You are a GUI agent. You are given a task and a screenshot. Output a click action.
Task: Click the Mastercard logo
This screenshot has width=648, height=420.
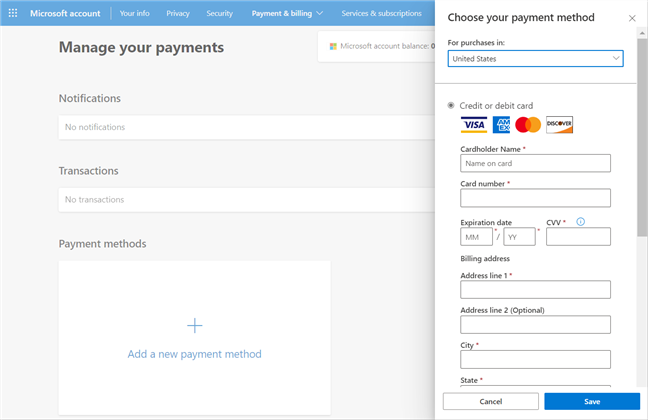pyautogui.click(x=528, y=124)
